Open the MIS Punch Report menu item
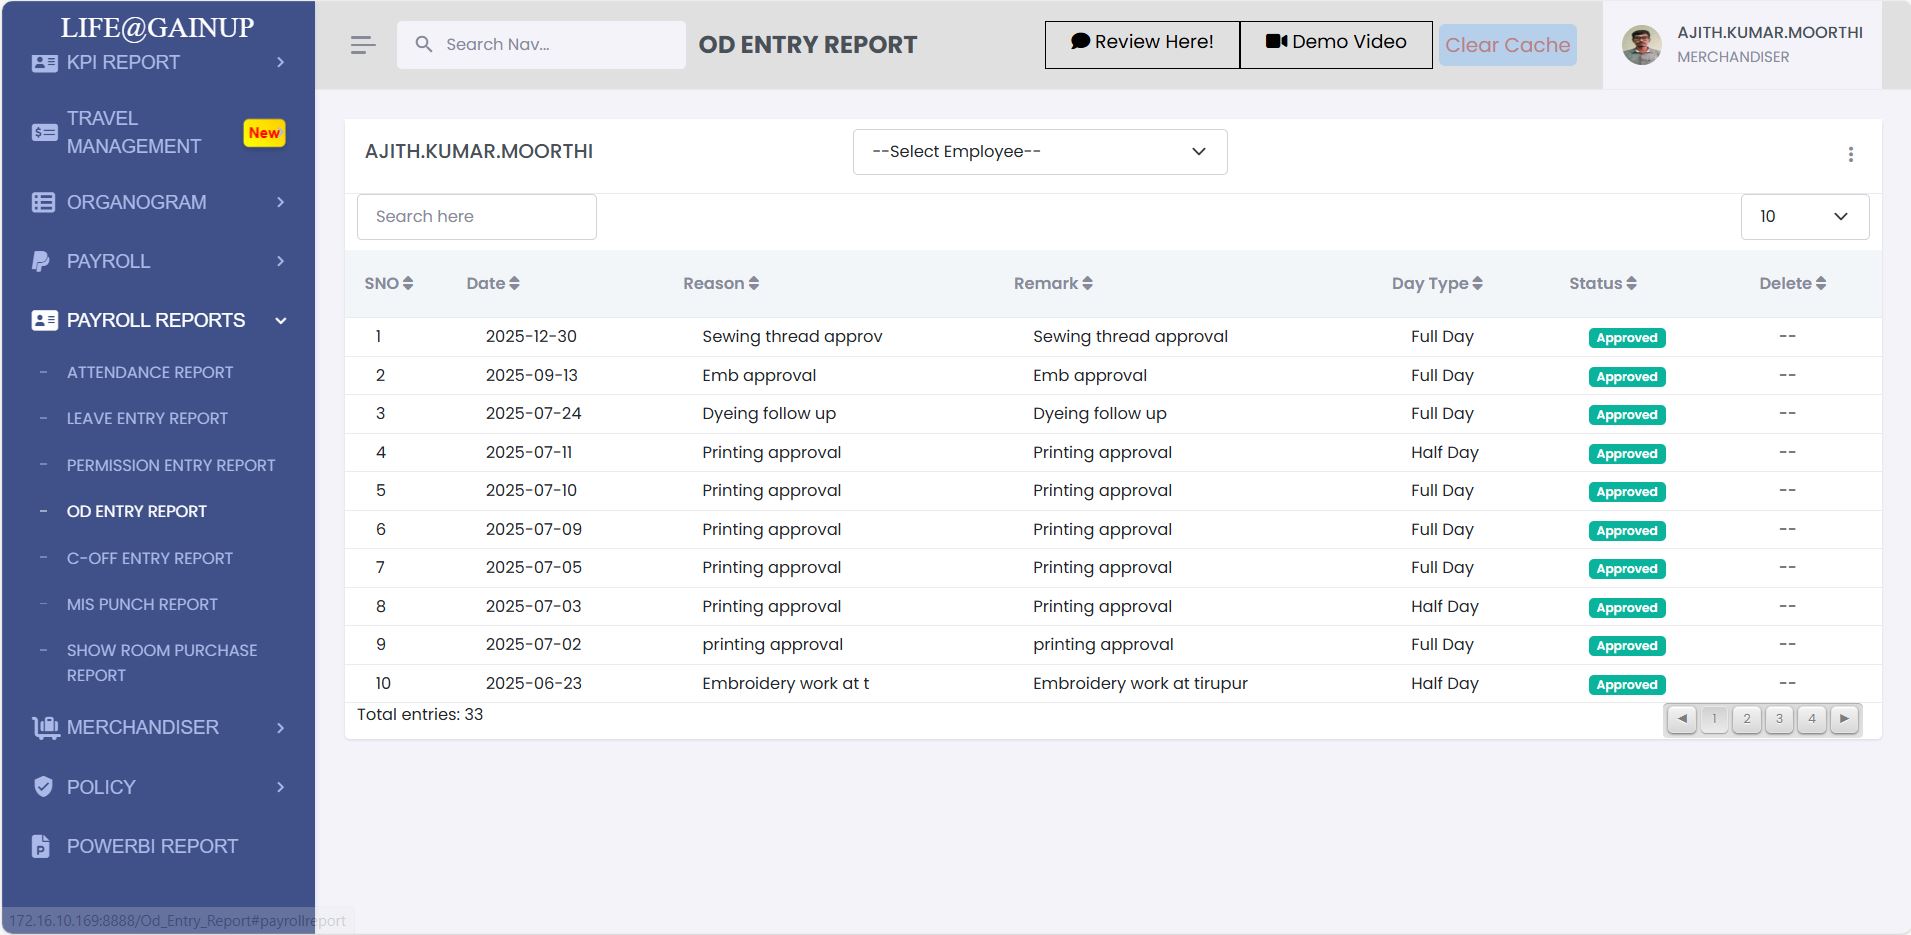The width and height of the screenshot is (1911, 935). [142, 605]
